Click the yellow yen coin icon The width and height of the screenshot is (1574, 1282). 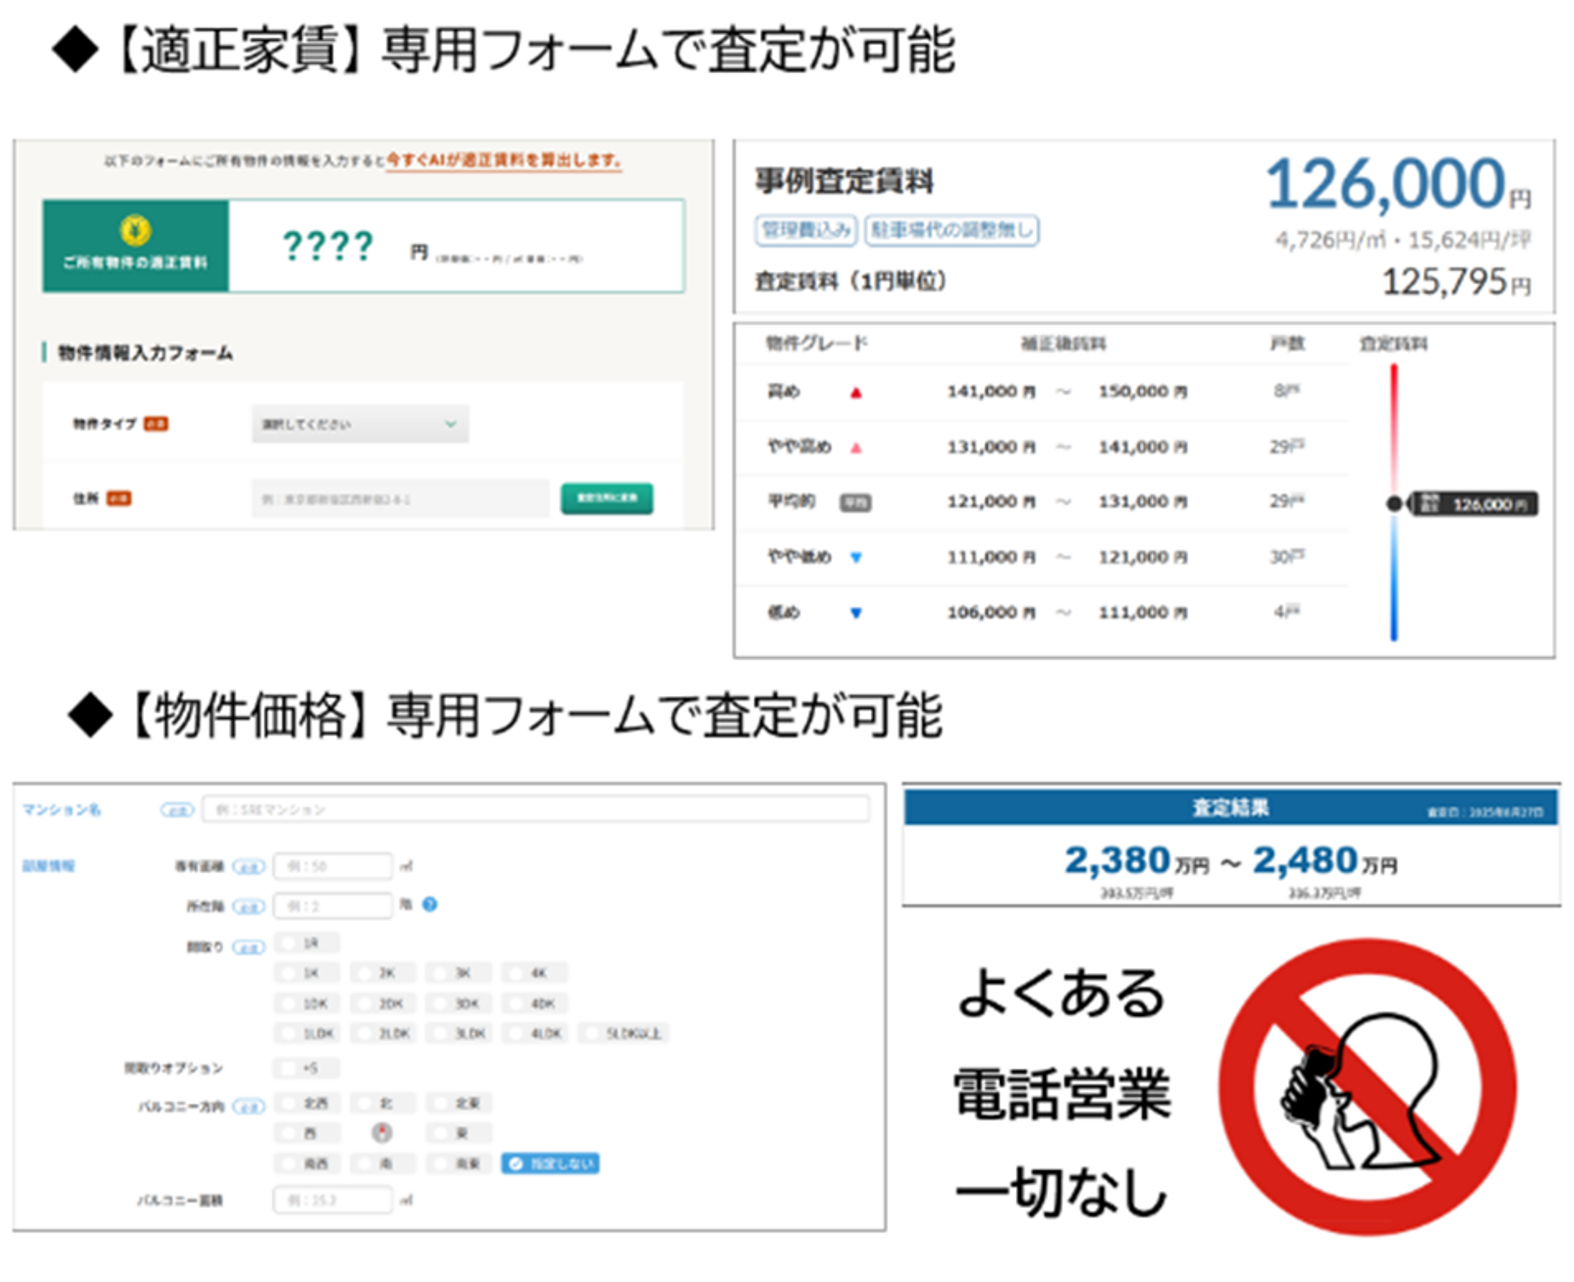tap(136, 231)
